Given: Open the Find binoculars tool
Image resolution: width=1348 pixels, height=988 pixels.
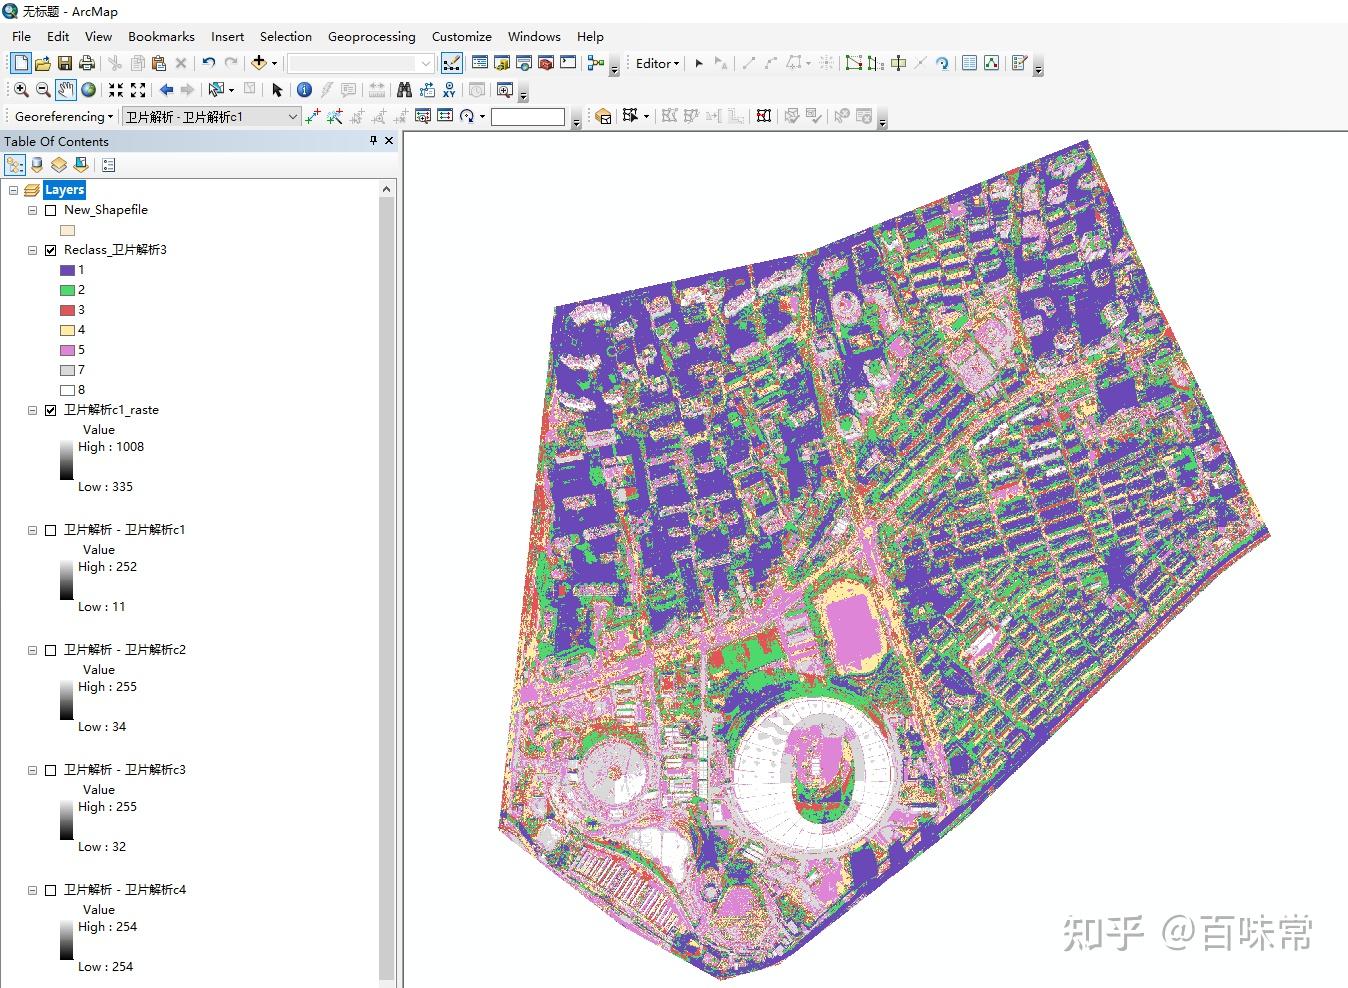Looking at the screenshot, I should 404,90.
